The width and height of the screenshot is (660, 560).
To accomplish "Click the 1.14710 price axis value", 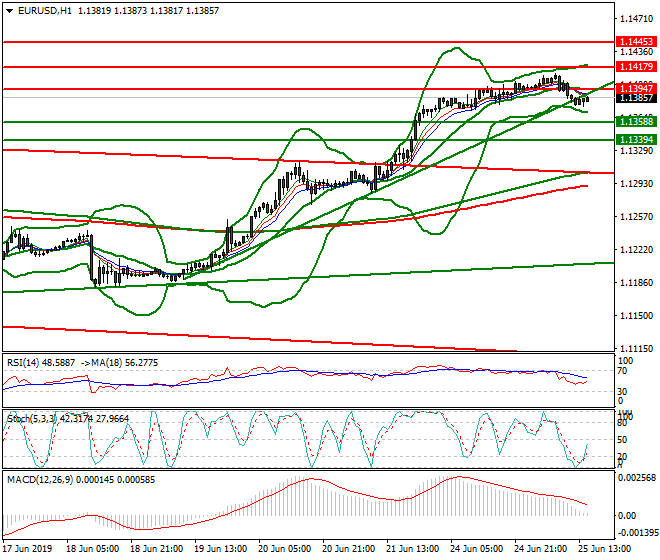I will tap(636, 19).
